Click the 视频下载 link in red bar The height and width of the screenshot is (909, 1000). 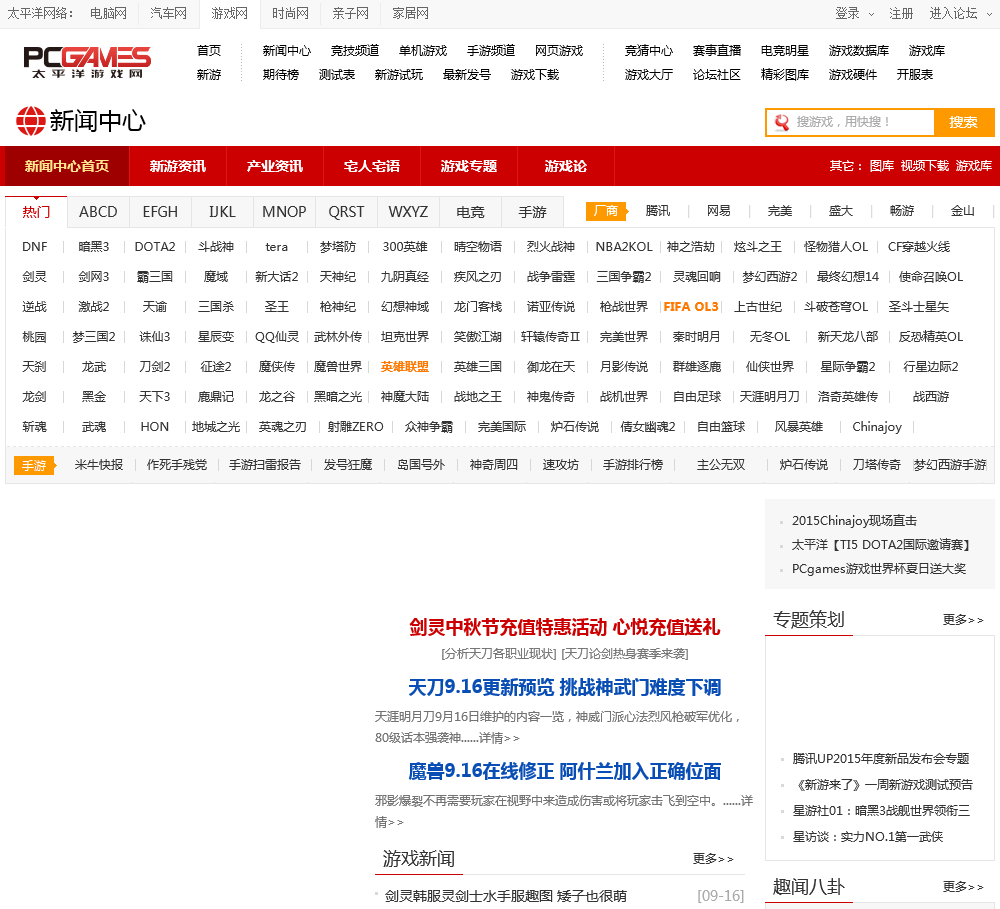[x=925, y=166]
